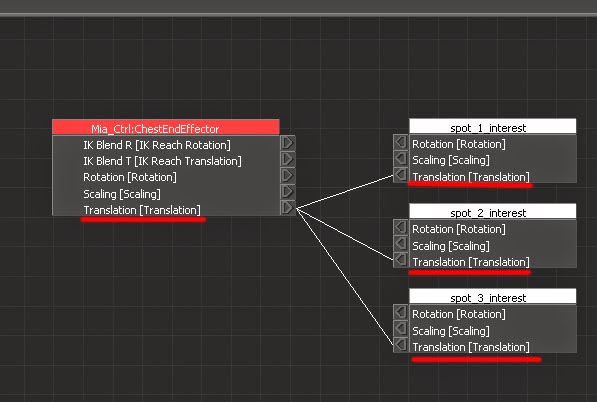Click spot_2_interest Translation input connector

(401, 260)
